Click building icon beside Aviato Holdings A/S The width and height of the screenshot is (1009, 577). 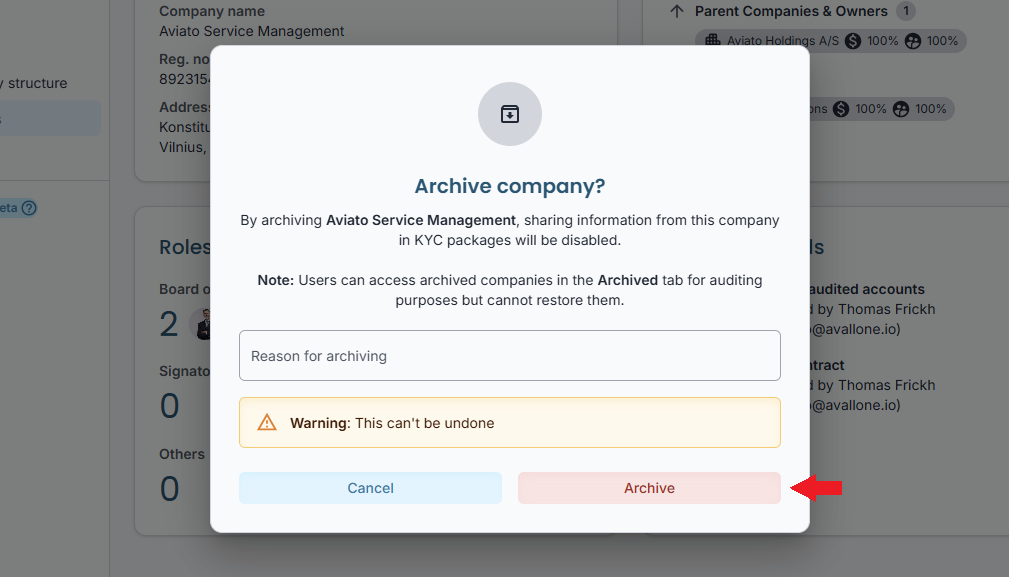click(712, 41)
